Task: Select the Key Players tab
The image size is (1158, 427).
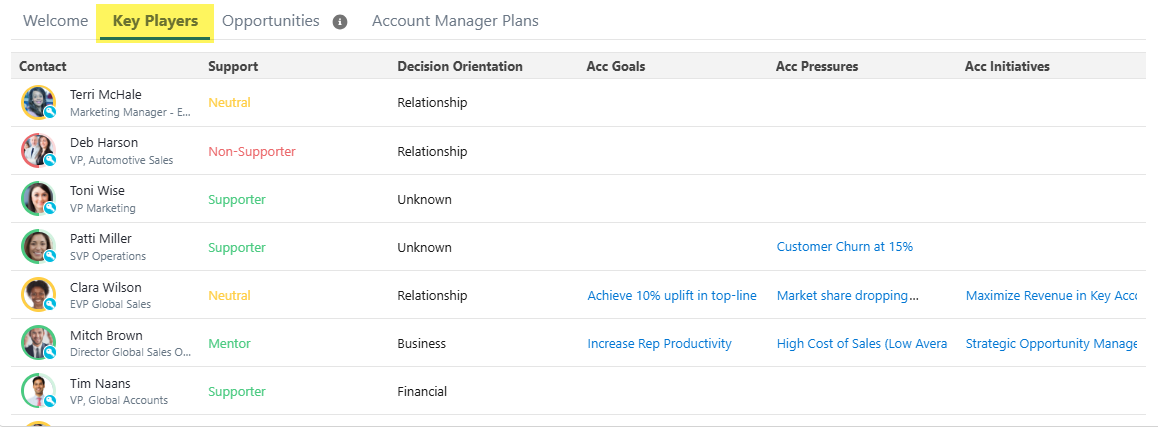Action: click(x=155, y=21)
